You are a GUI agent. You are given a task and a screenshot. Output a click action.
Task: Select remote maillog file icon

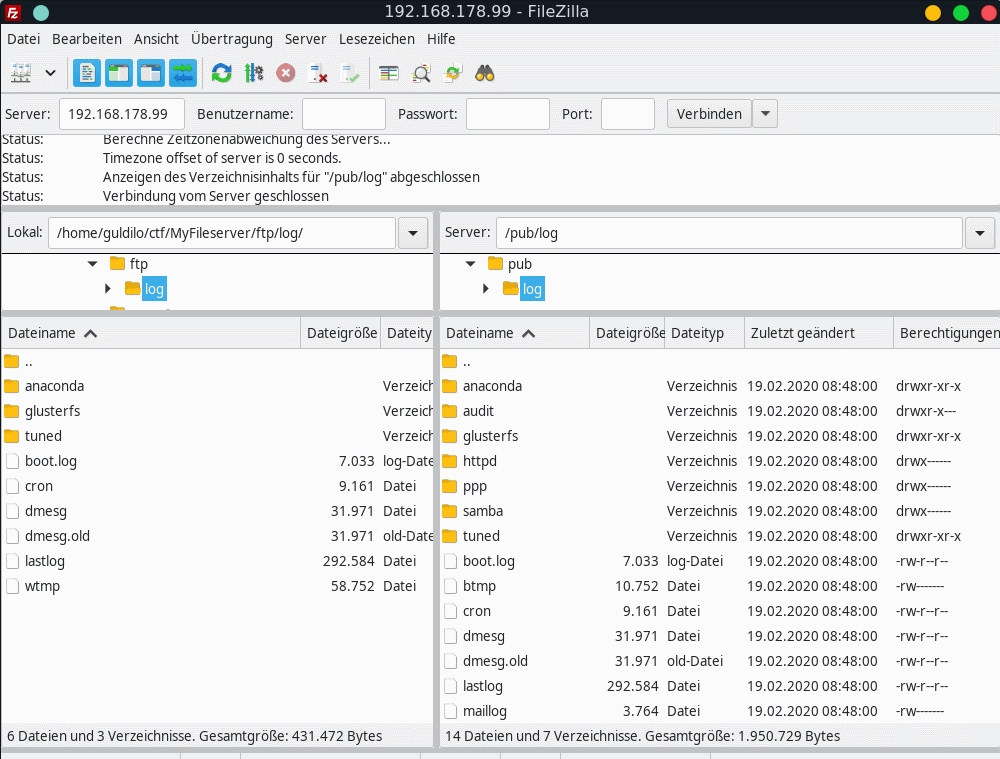(x=450, y=711)
